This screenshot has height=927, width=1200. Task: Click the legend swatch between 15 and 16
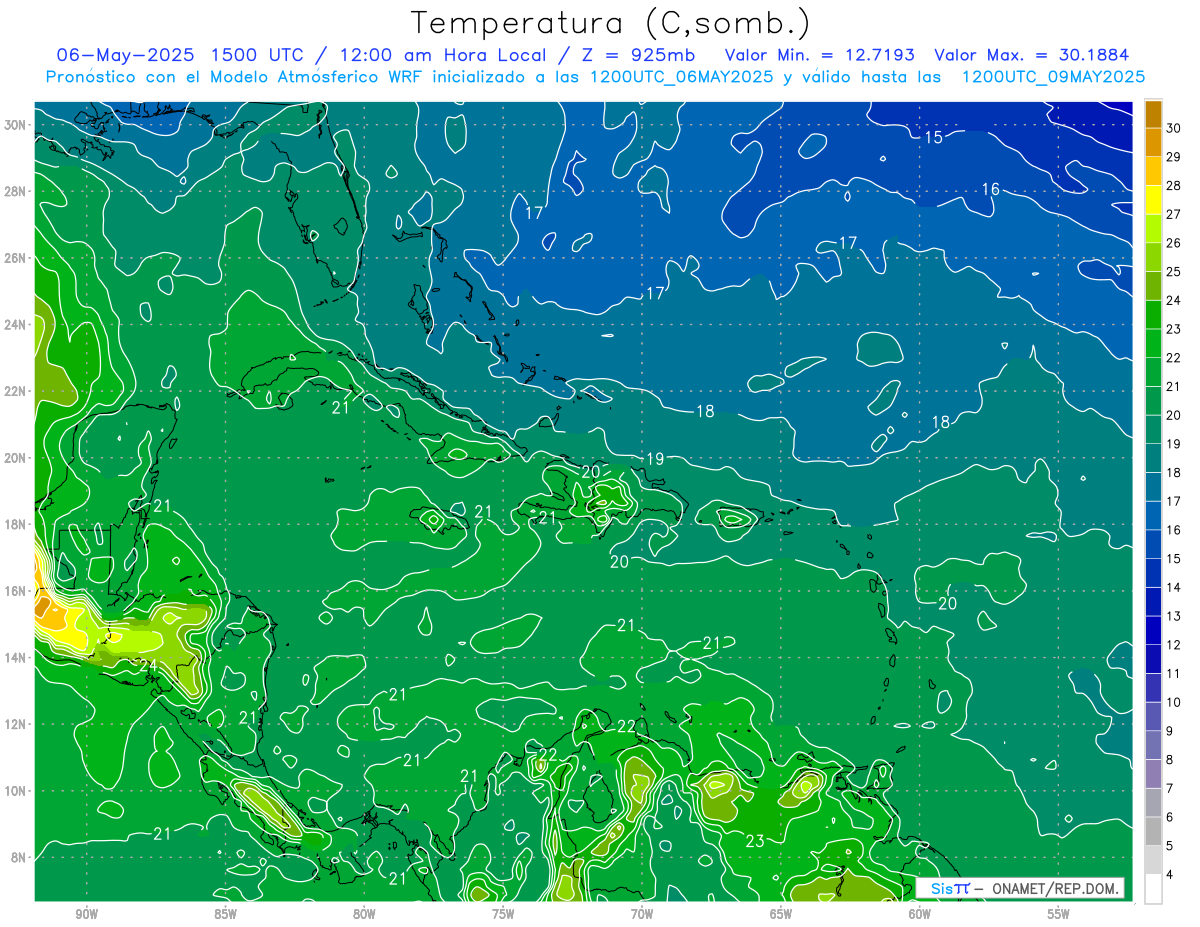(1153, 545)
